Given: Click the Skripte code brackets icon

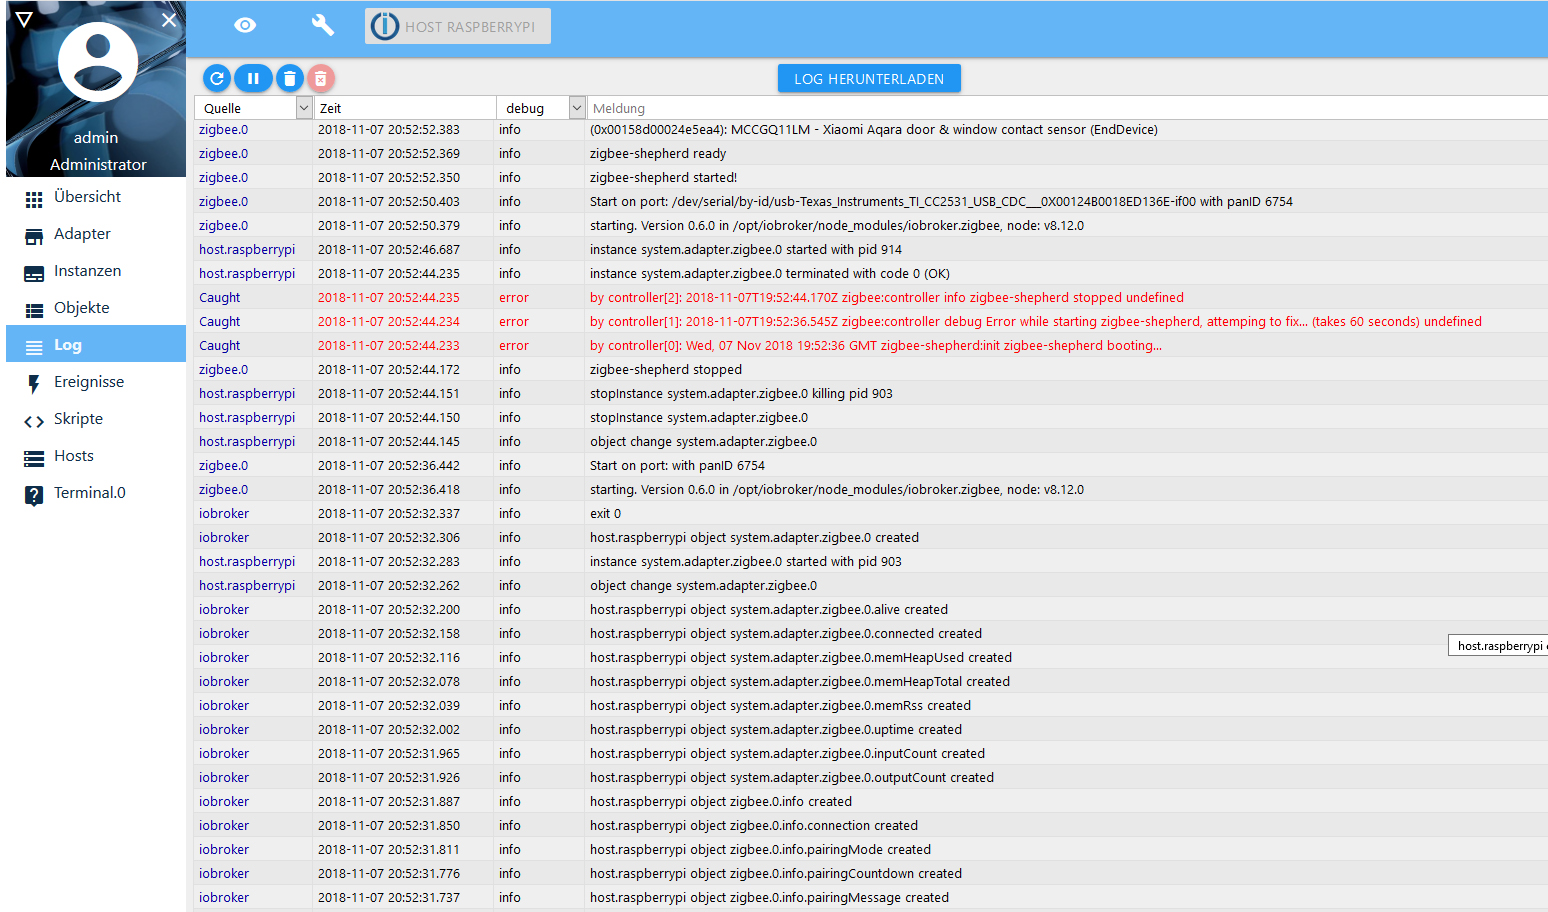Looking at the screenshot, I should pos(34,421).
